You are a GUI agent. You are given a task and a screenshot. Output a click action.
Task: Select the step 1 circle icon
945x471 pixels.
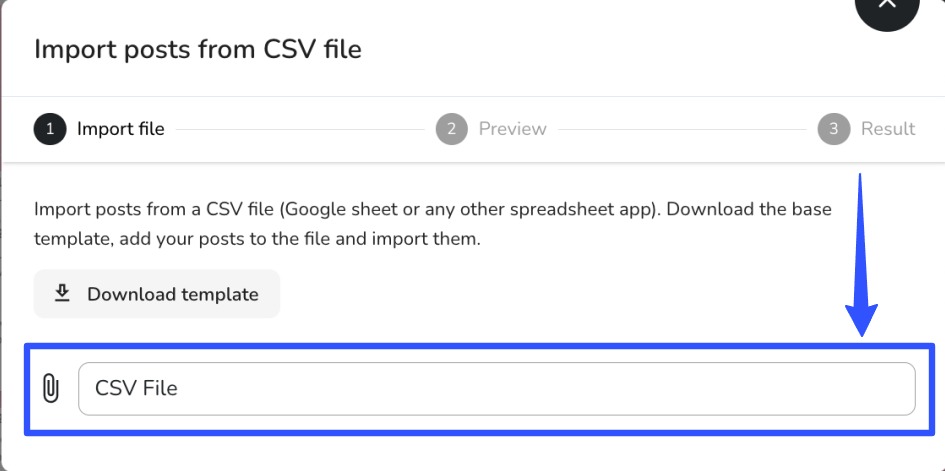point(50,129)
